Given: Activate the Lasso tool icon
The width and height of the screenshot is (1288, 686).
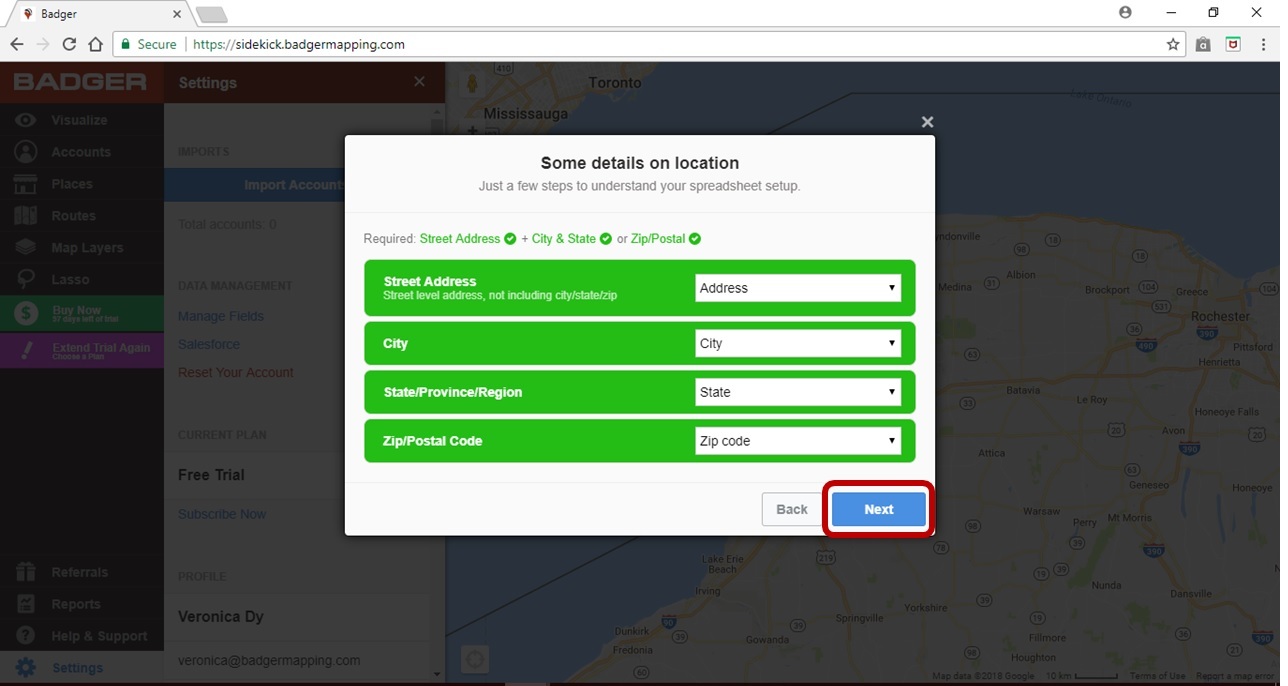Looking at the screenshot, I should click(x=26, y=280).
